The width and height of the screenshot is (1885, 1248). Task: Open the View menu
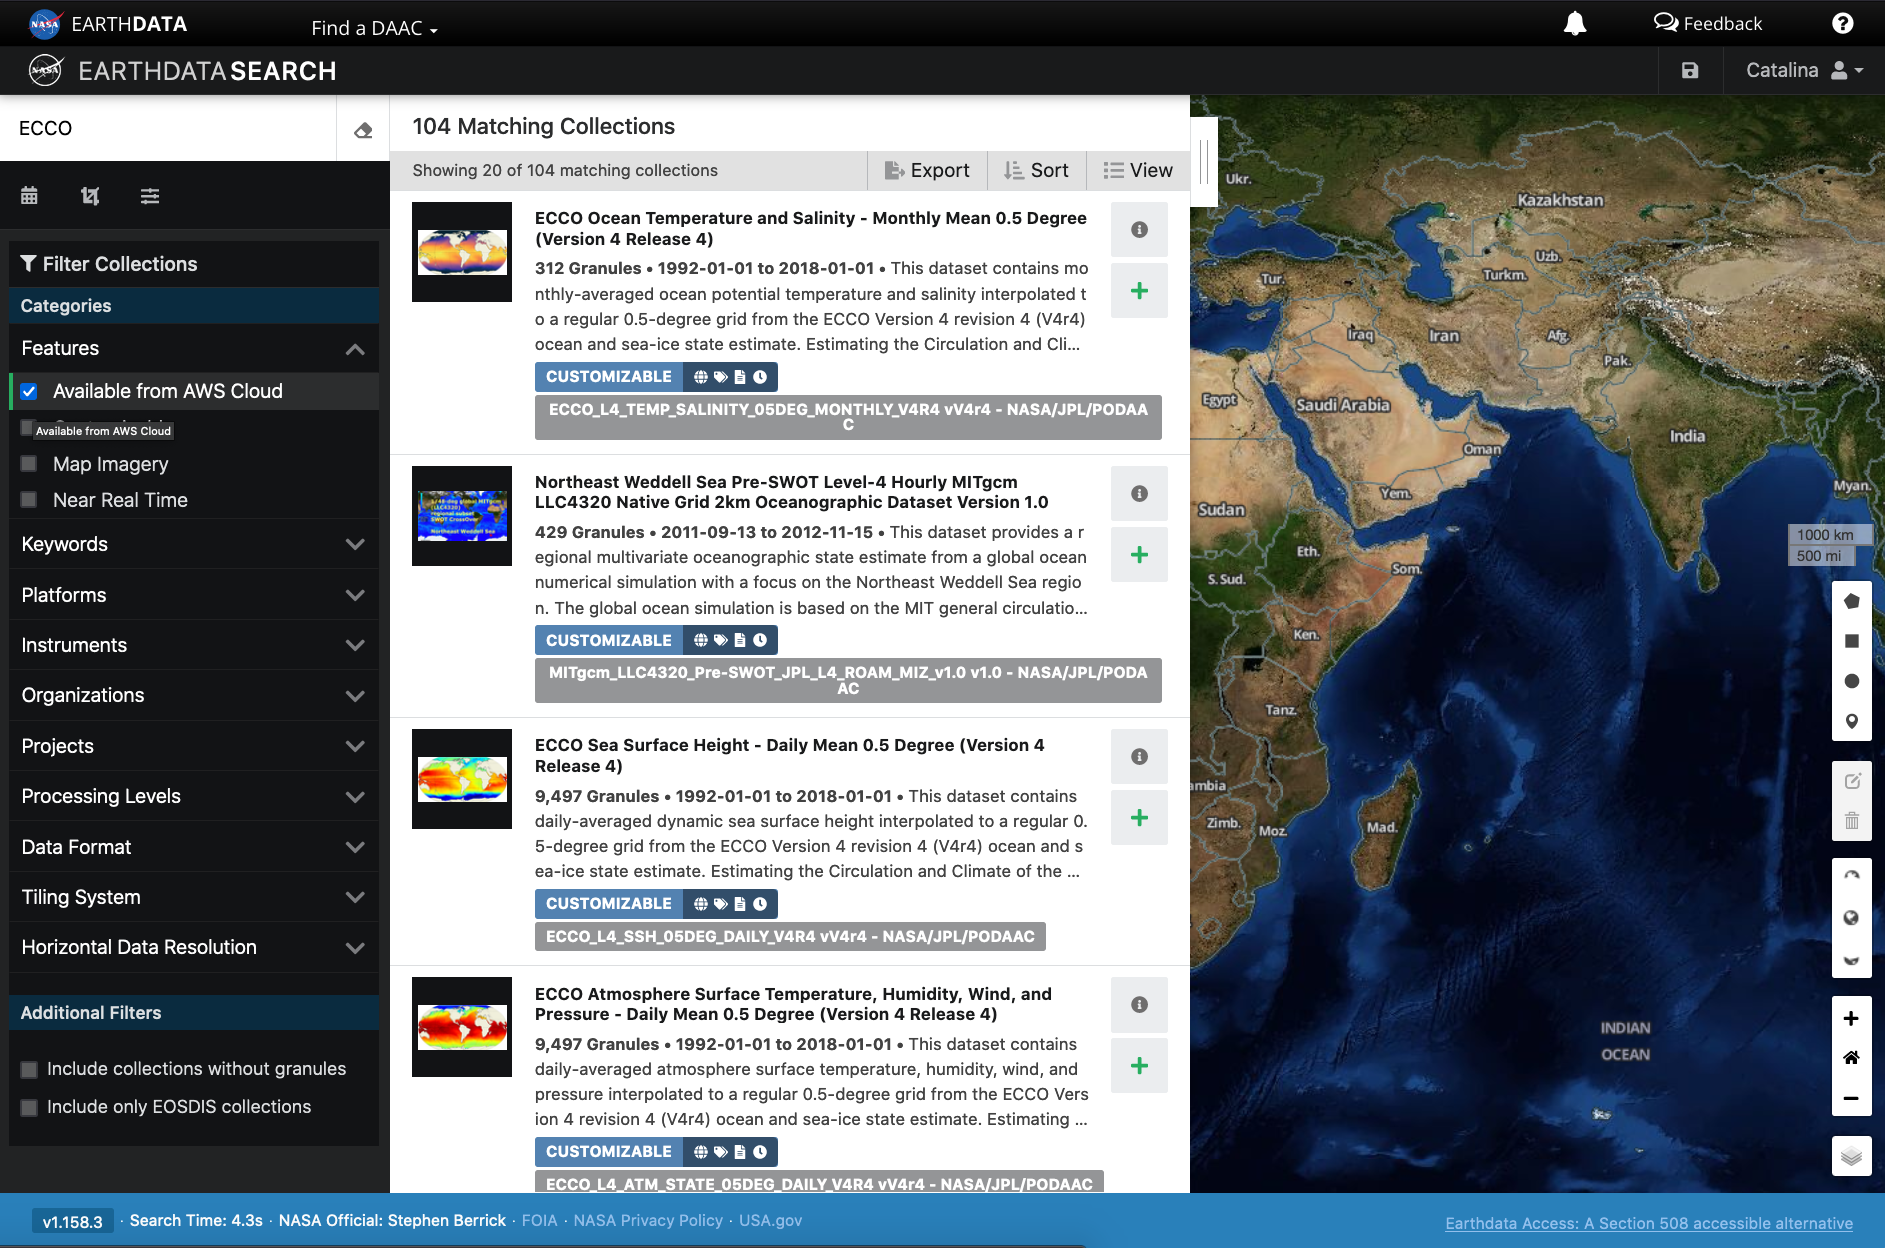coord(1138,171)
